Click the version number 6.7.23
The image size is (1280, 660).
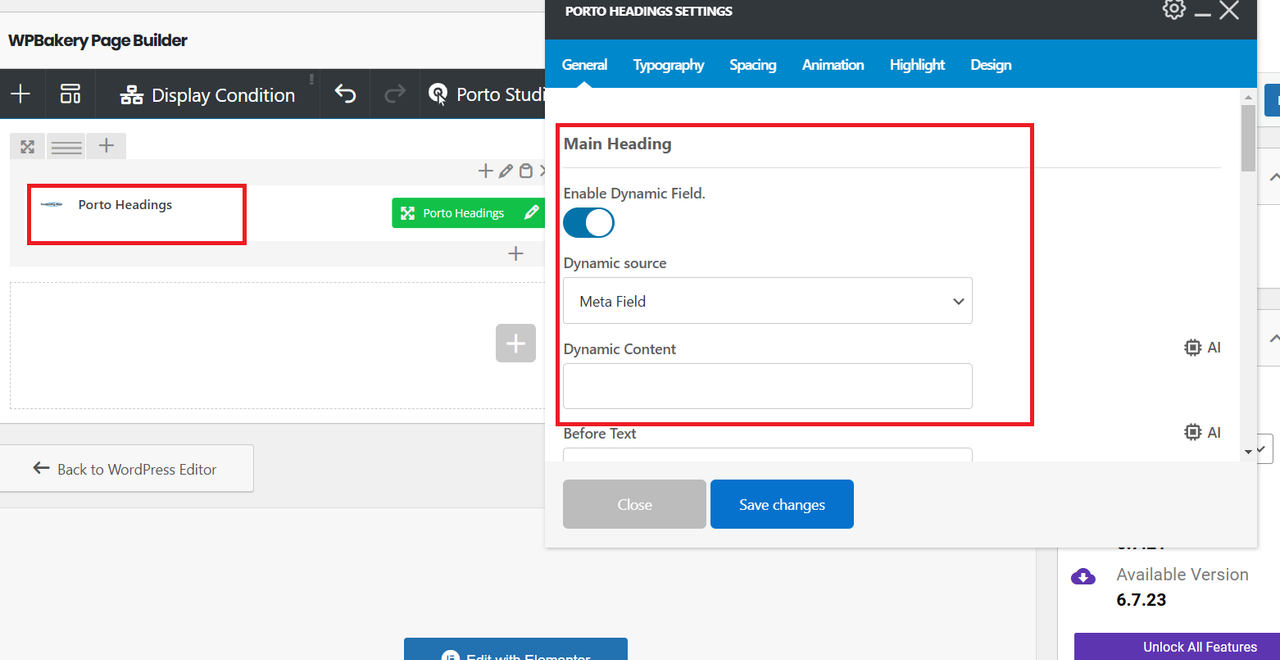point(1141,600)
